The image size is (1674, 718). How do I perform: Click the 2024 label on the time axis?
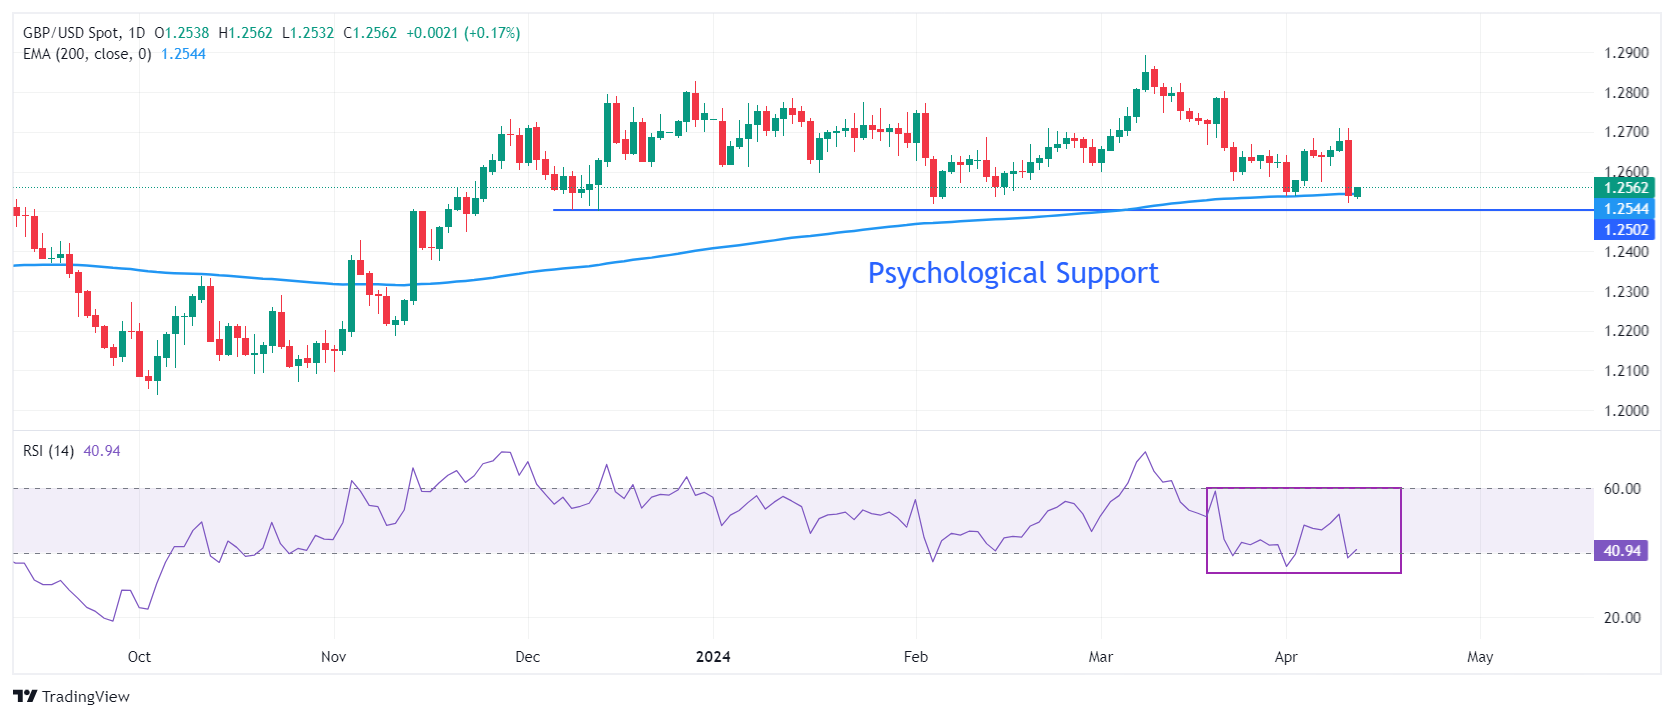tap(713, 657)
